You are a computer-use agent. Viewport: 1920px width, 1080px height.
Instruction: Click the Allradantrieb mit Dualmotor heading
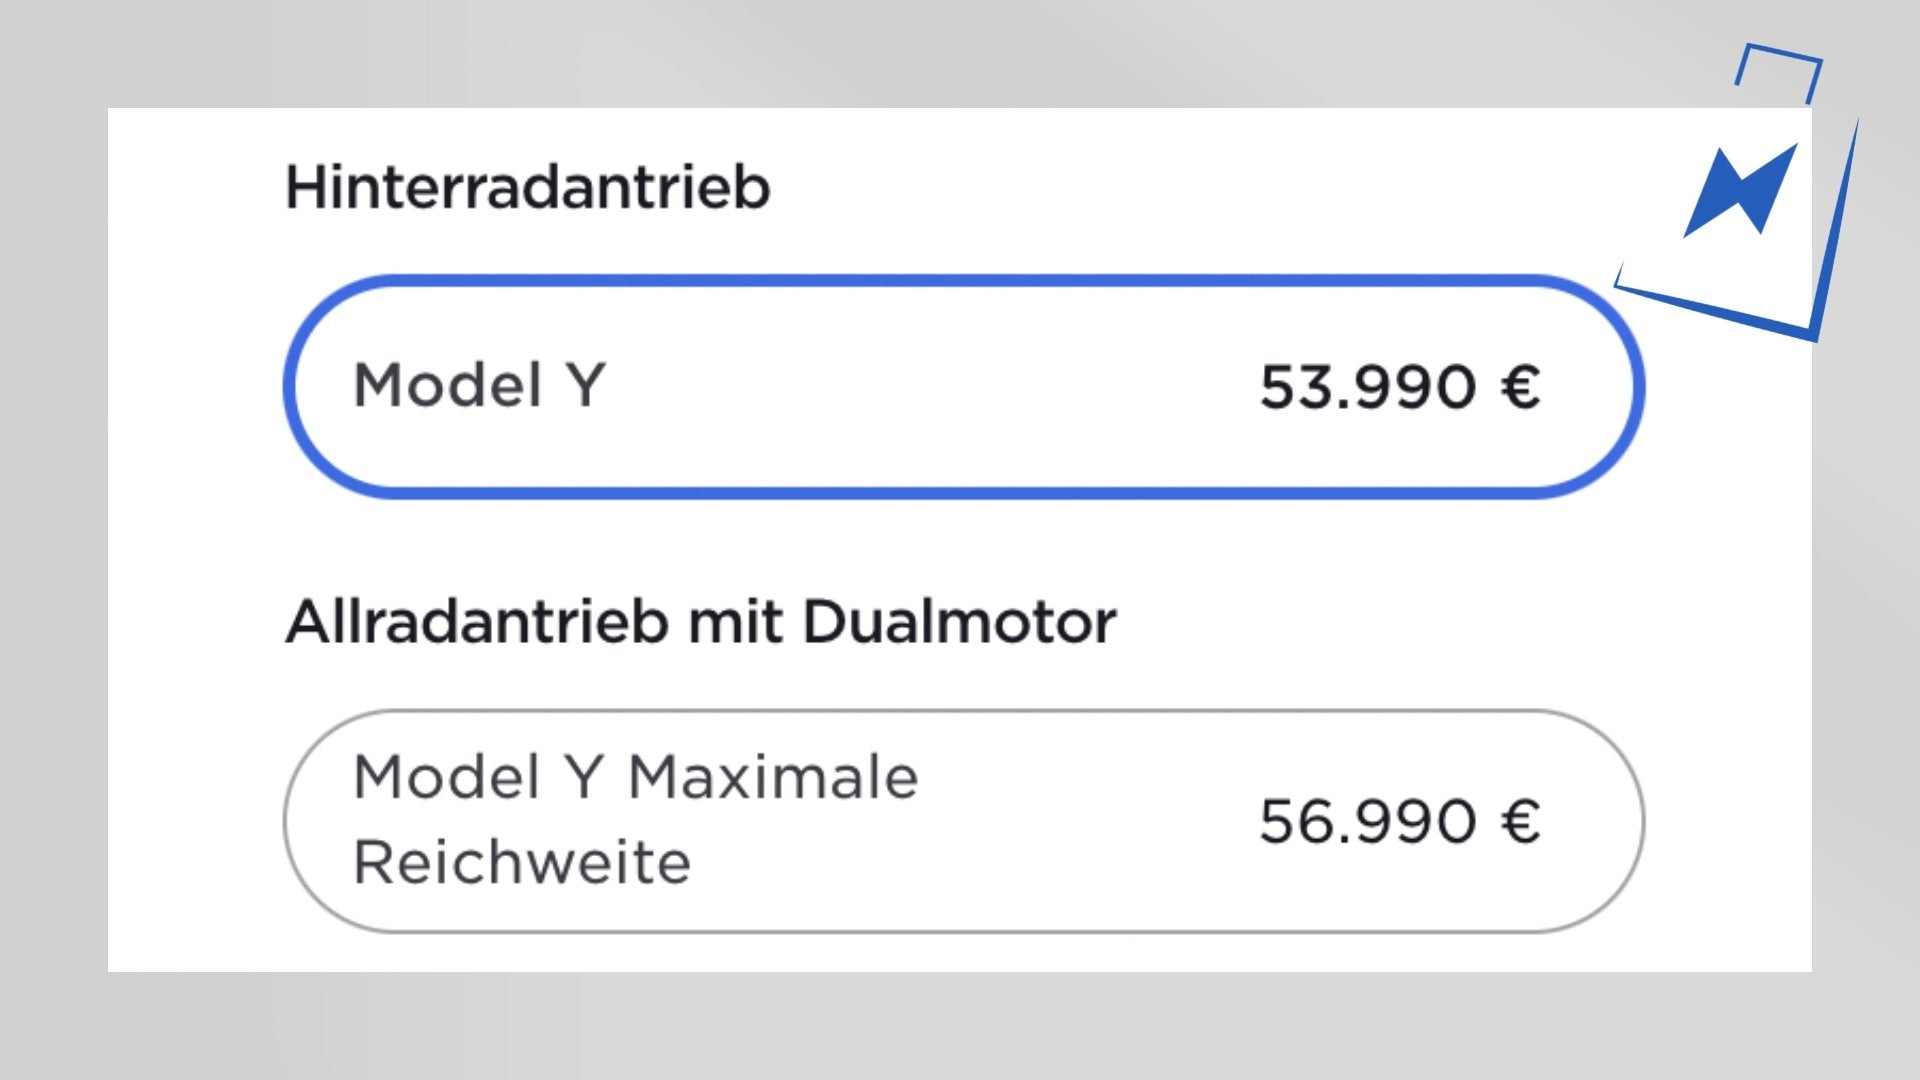[x=700, y=622]
